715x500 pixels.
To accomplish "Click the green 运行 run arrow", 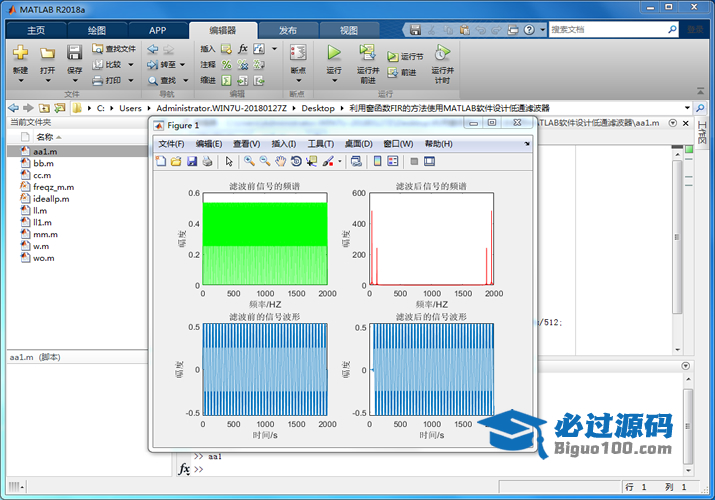I will (334, 53).
